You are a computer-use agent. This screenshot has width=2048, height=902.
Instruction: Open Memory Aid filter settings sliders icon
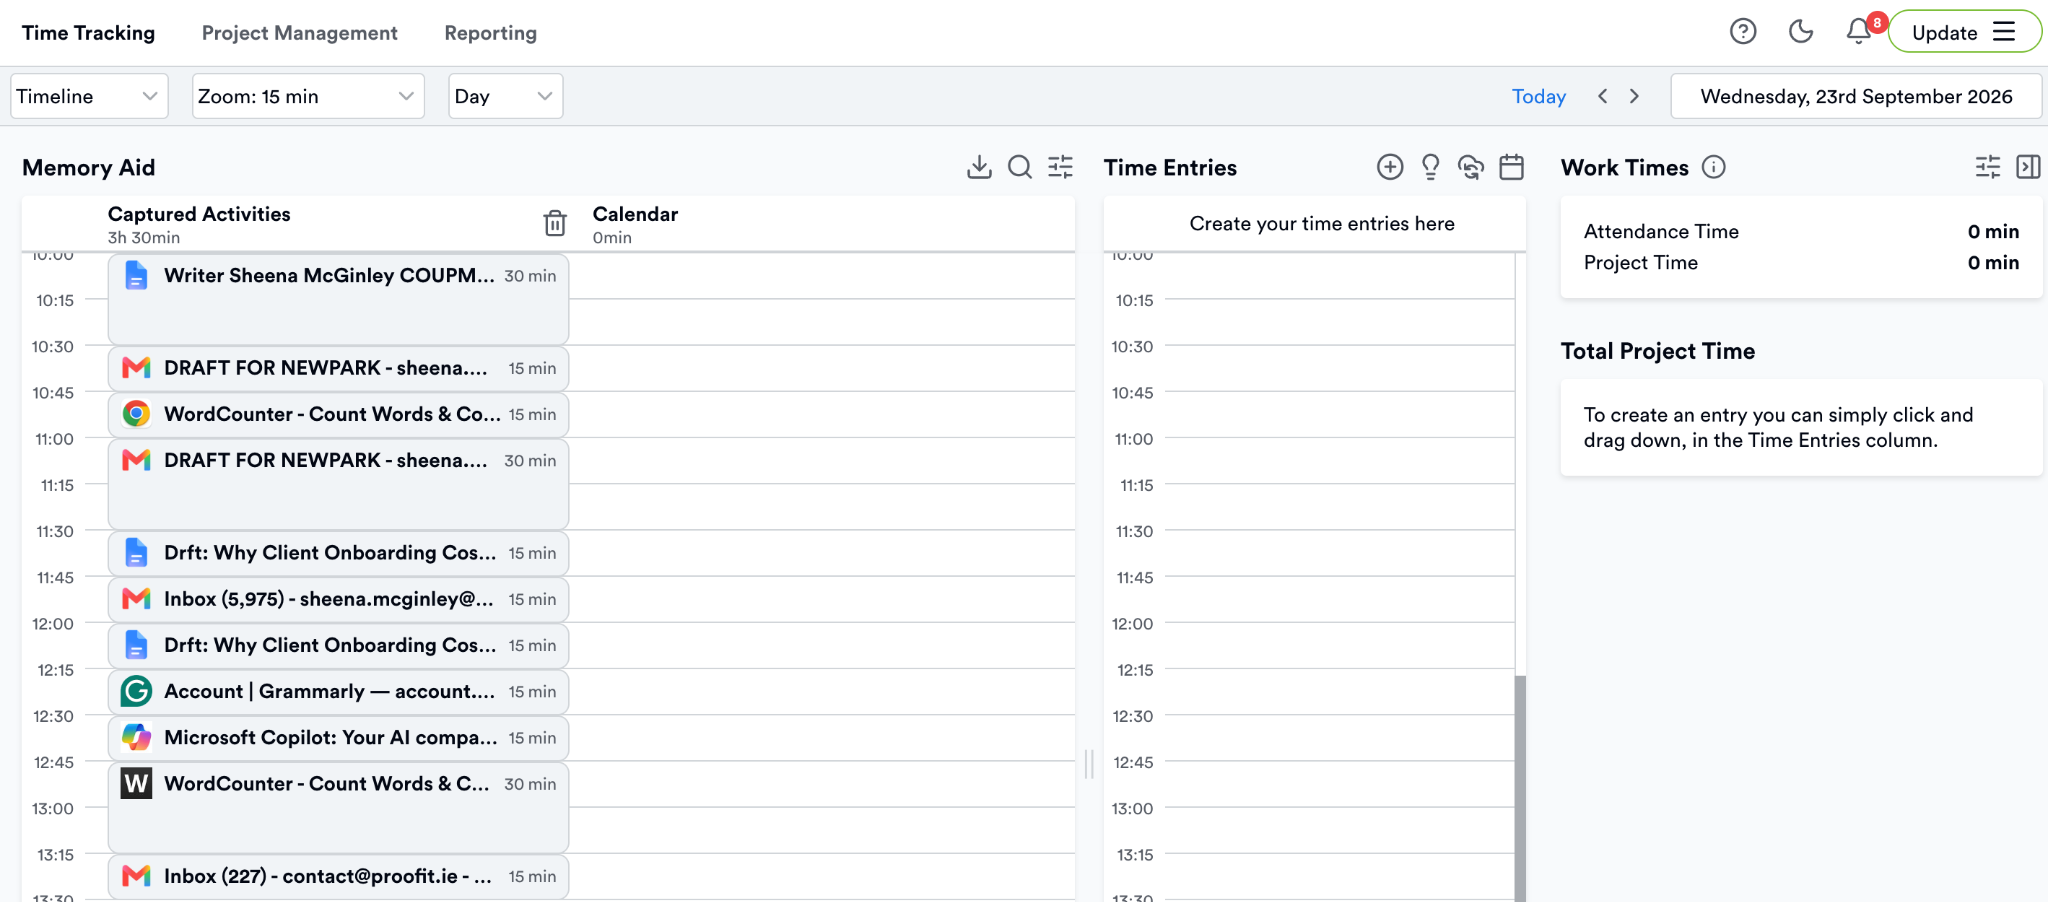[x=1061, y=167]
